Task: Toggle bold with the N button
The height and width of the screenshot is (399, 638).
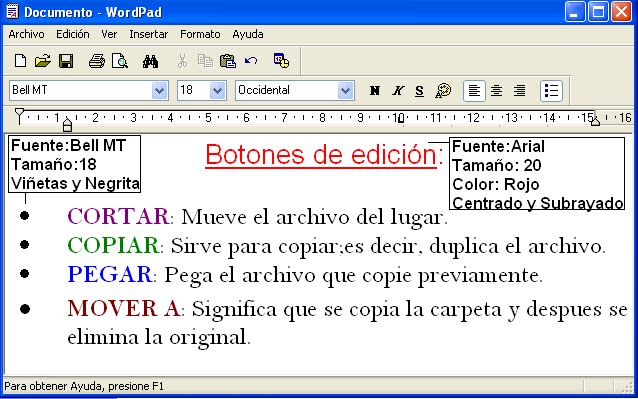Action: click(375, 90)
